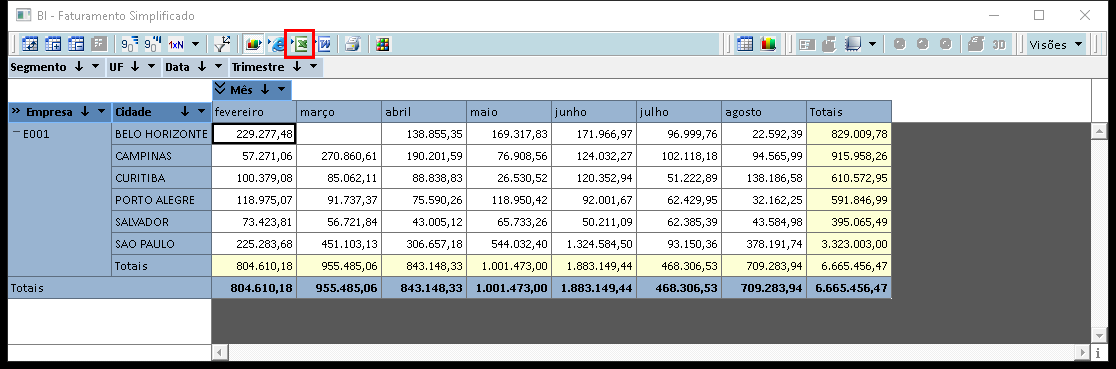Toggle the chart export button in toolbar
Screen dimensions: 1116x369
coord(254,44)
